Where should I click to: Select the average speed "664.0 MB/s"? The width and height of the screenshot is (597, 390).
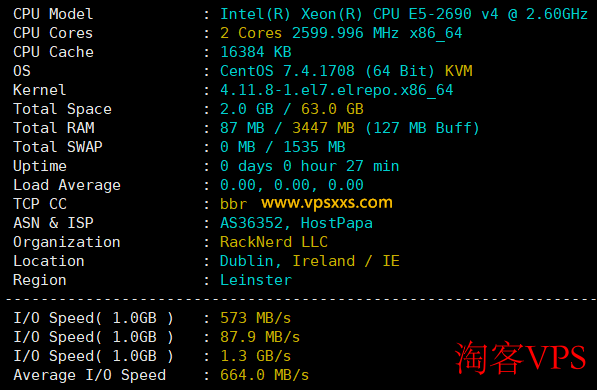tap(265, 376)
